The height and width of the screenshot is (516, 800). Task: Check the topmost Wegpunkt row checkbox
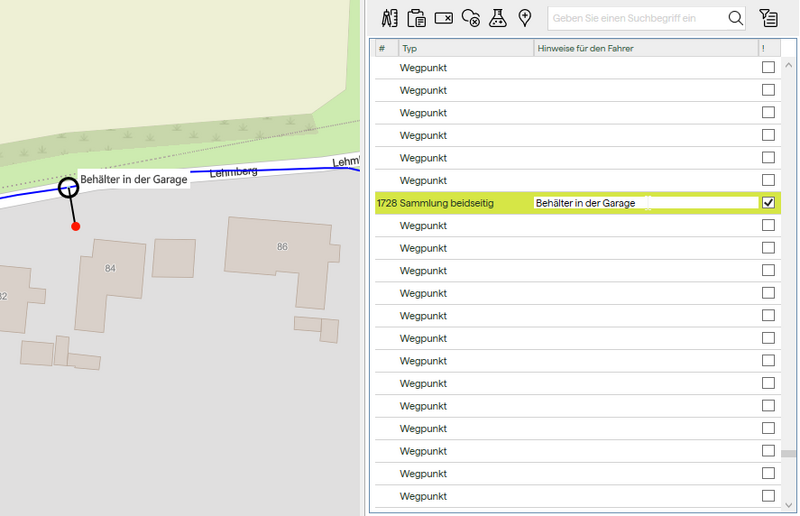768,67
